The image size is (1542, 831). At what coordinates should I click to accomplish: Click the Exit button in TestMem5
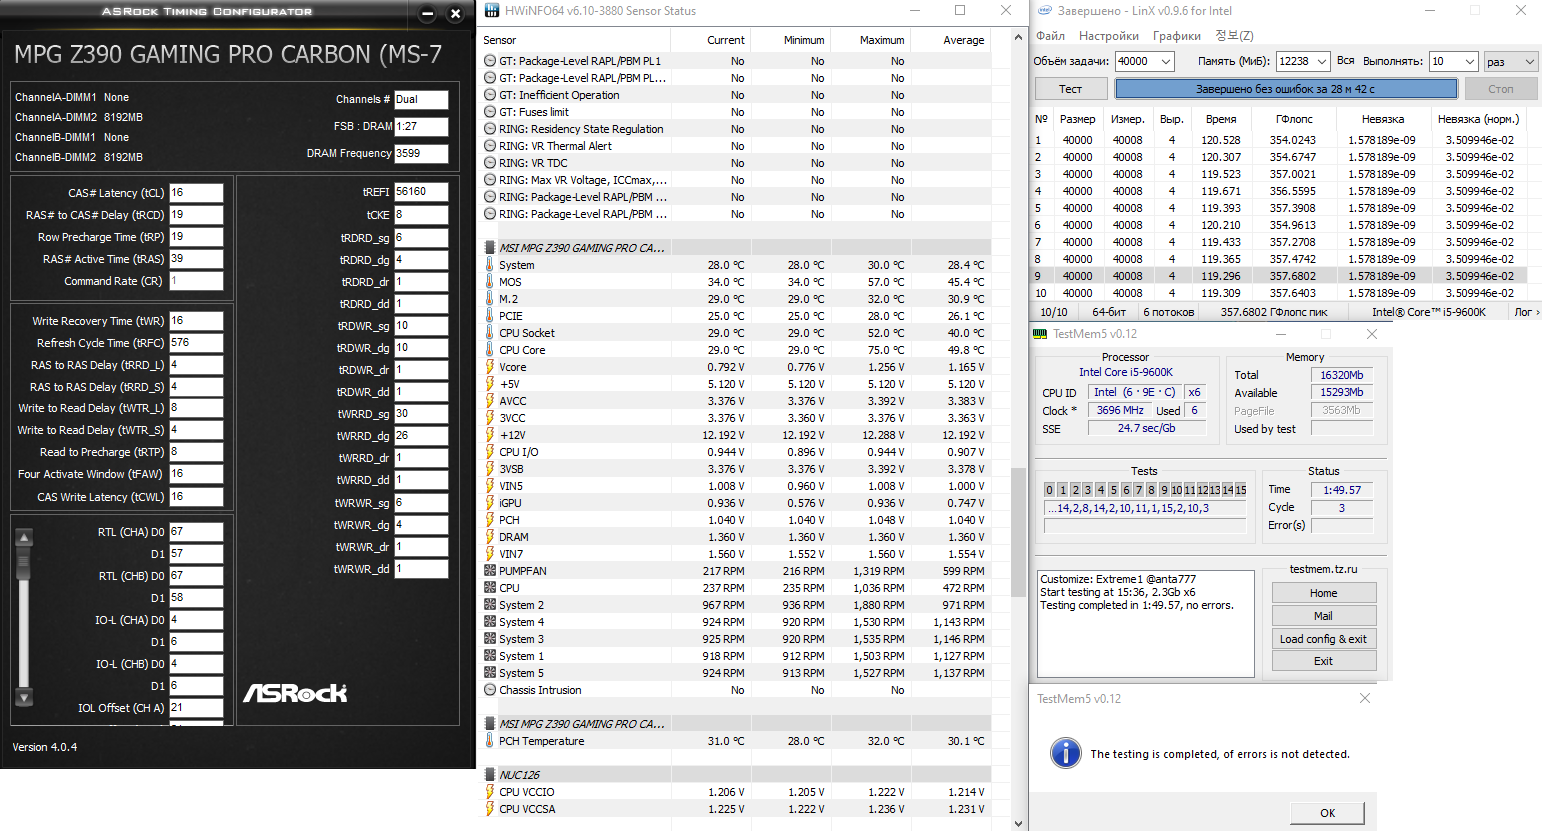click(1324, 661)
